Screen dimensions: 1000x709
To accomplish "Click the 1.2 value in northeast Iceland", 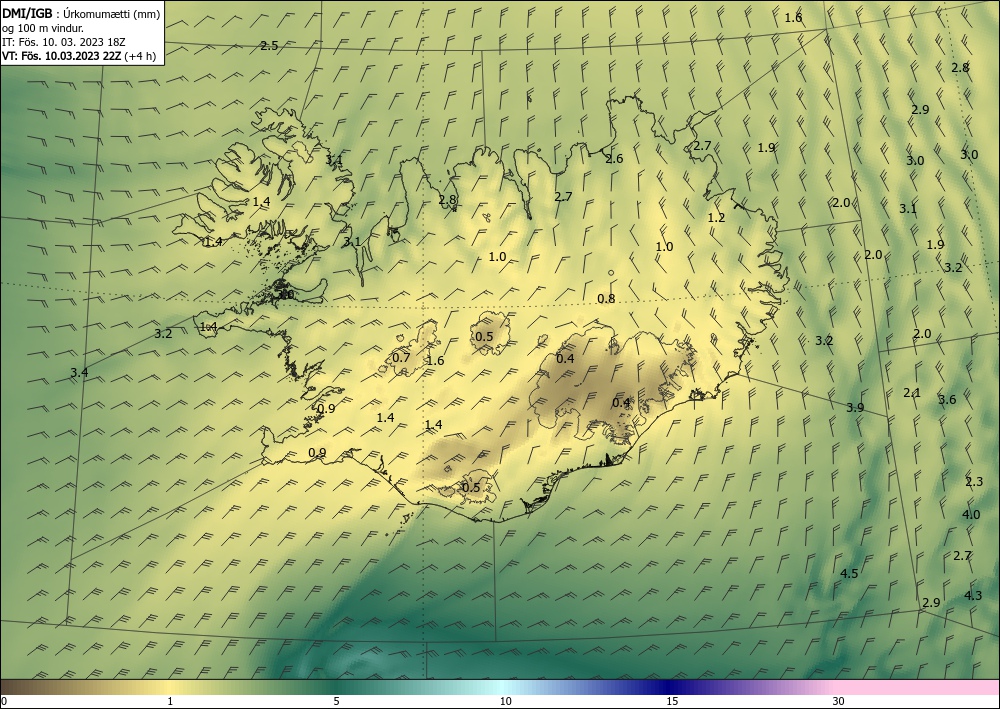I will 716,217.
